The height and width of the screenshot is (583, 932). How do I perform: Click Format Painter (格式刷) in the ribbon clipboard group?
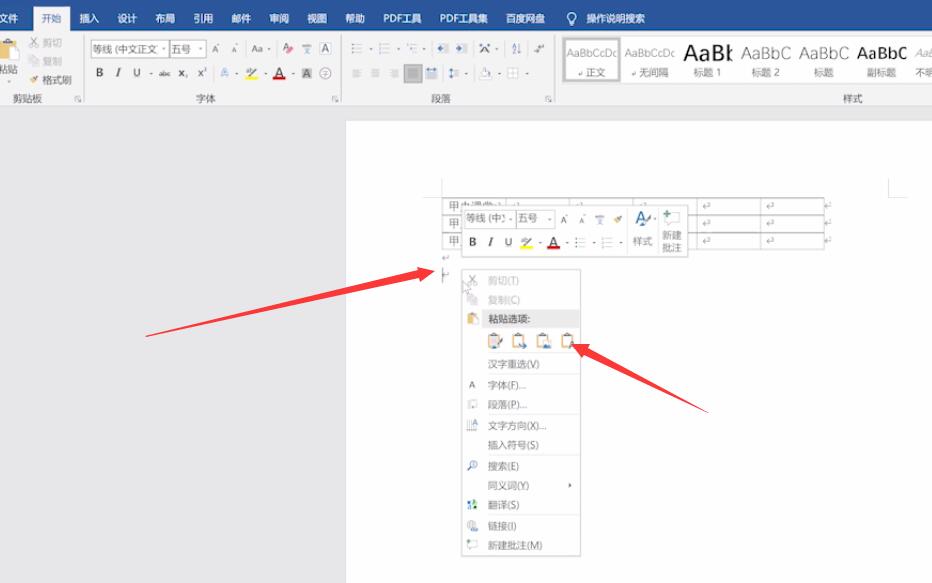coord(50,80)
